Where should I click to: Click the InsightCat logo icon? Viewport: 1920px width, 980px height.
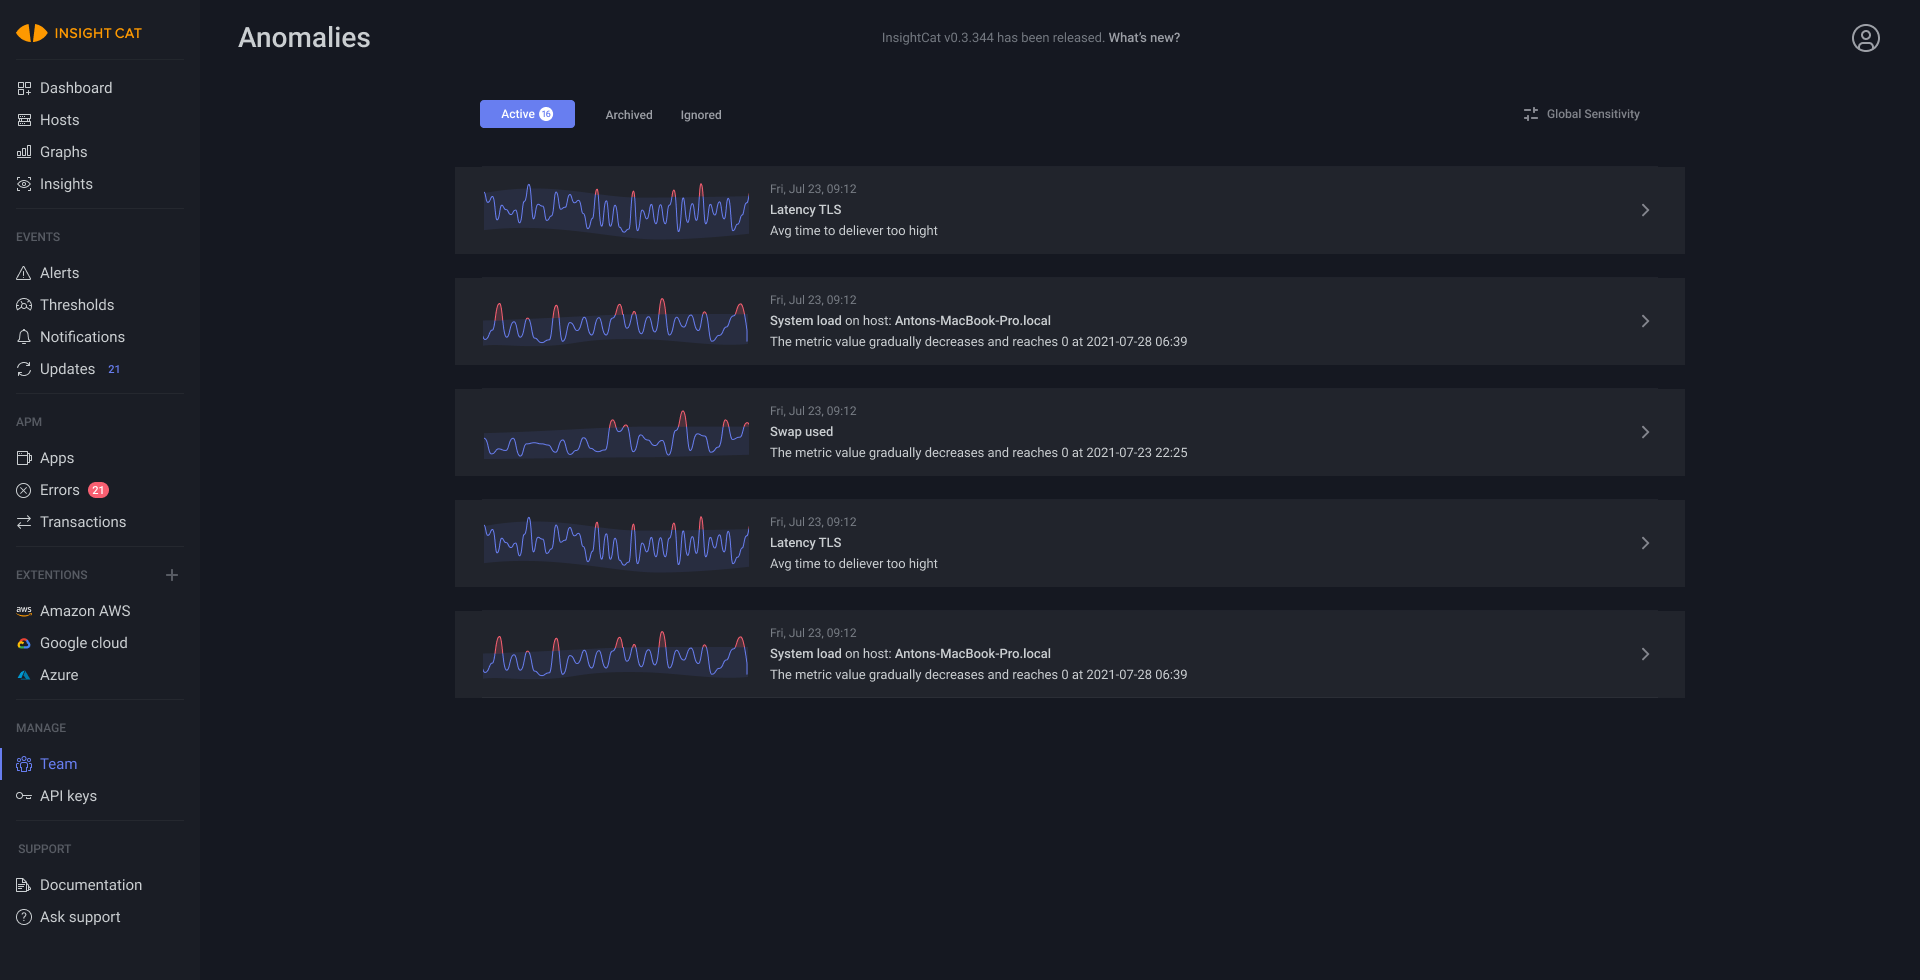pos(31,33)
